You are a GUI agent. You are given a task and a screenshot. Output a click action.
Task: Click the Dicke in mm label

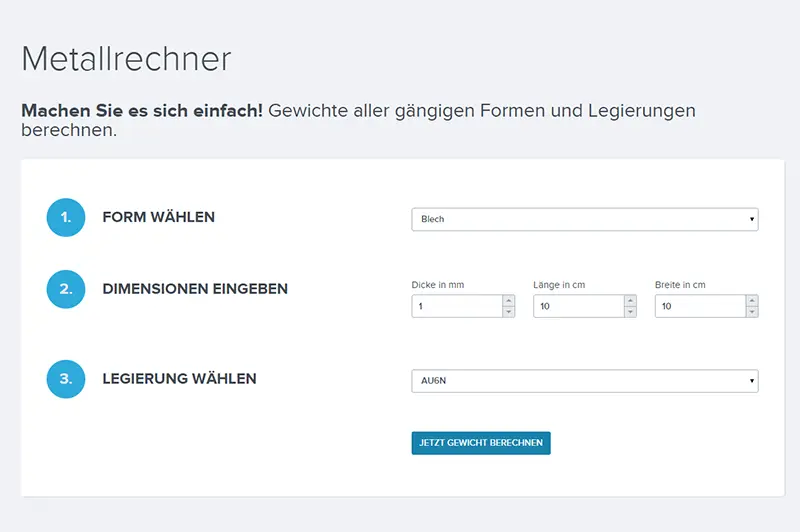coord(438,285)
